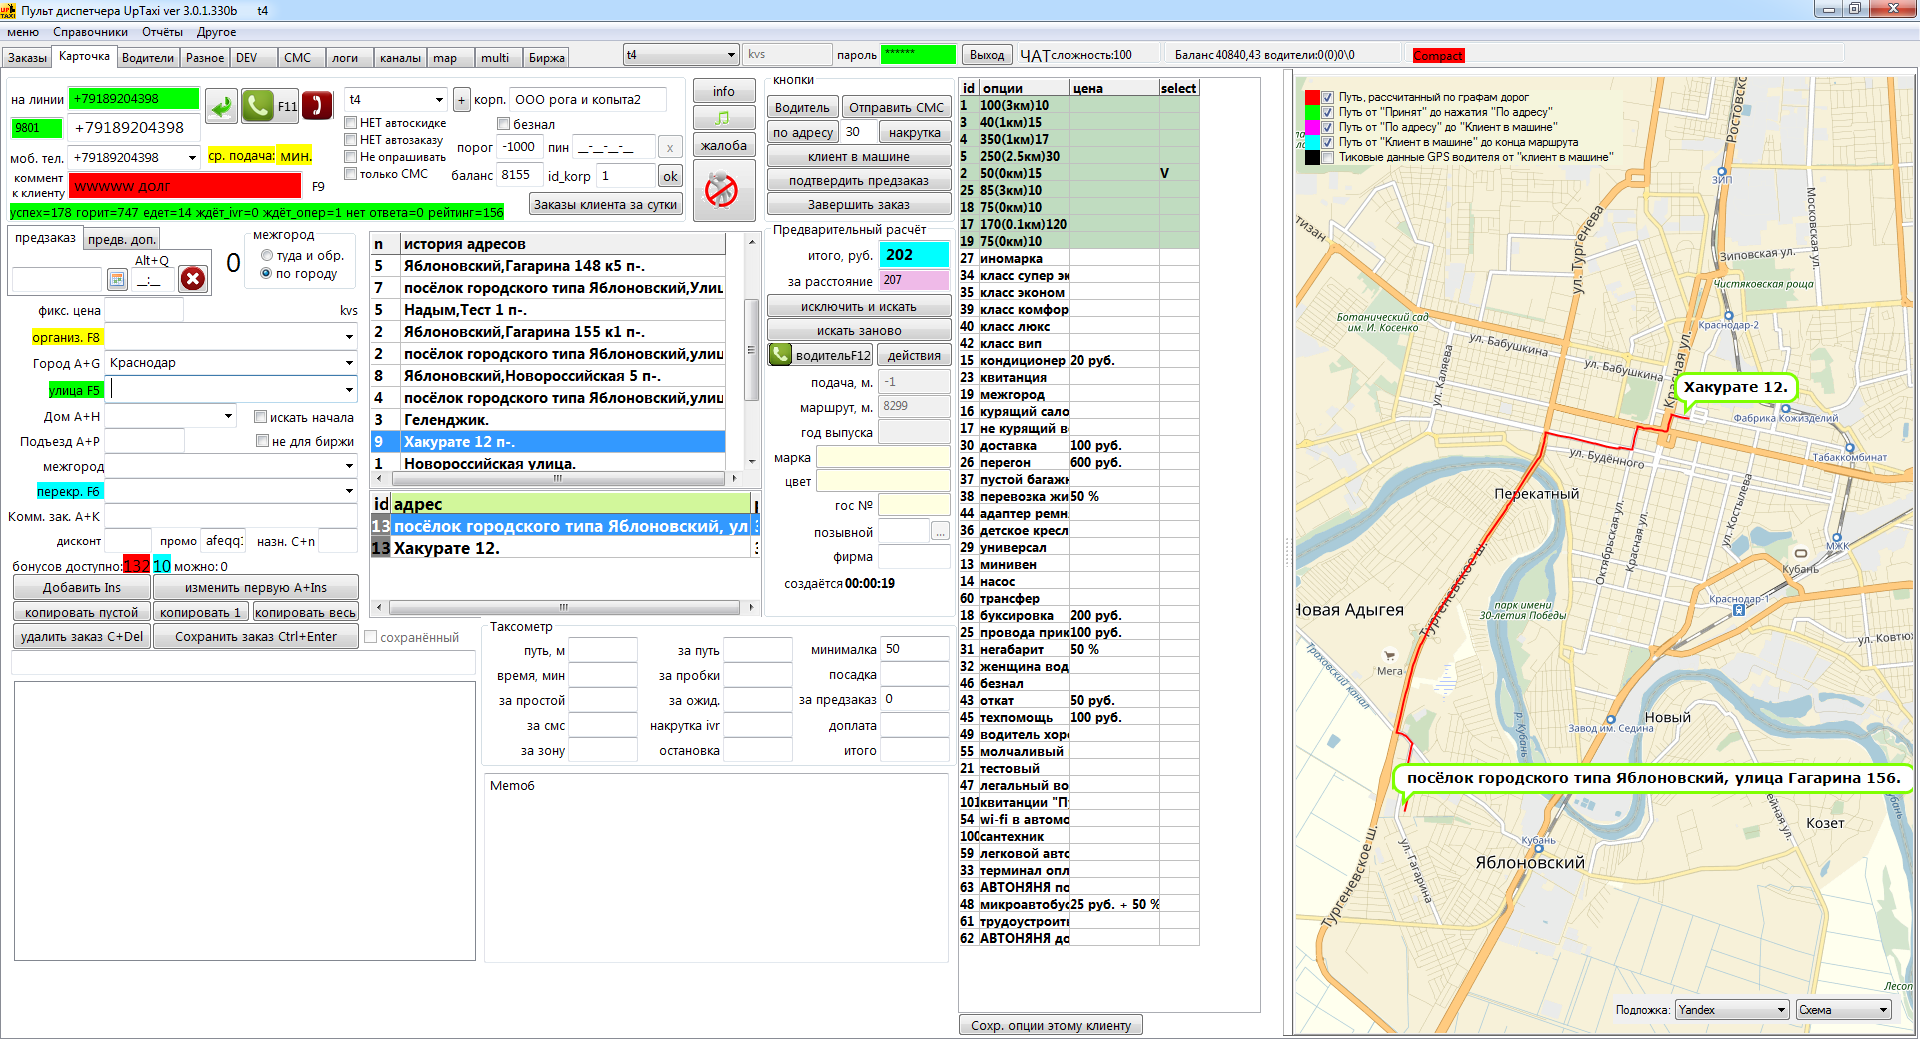Clear preorder with red X icon
Image resolution: width=1920 pixels, height=1040 pixels.
193,279
